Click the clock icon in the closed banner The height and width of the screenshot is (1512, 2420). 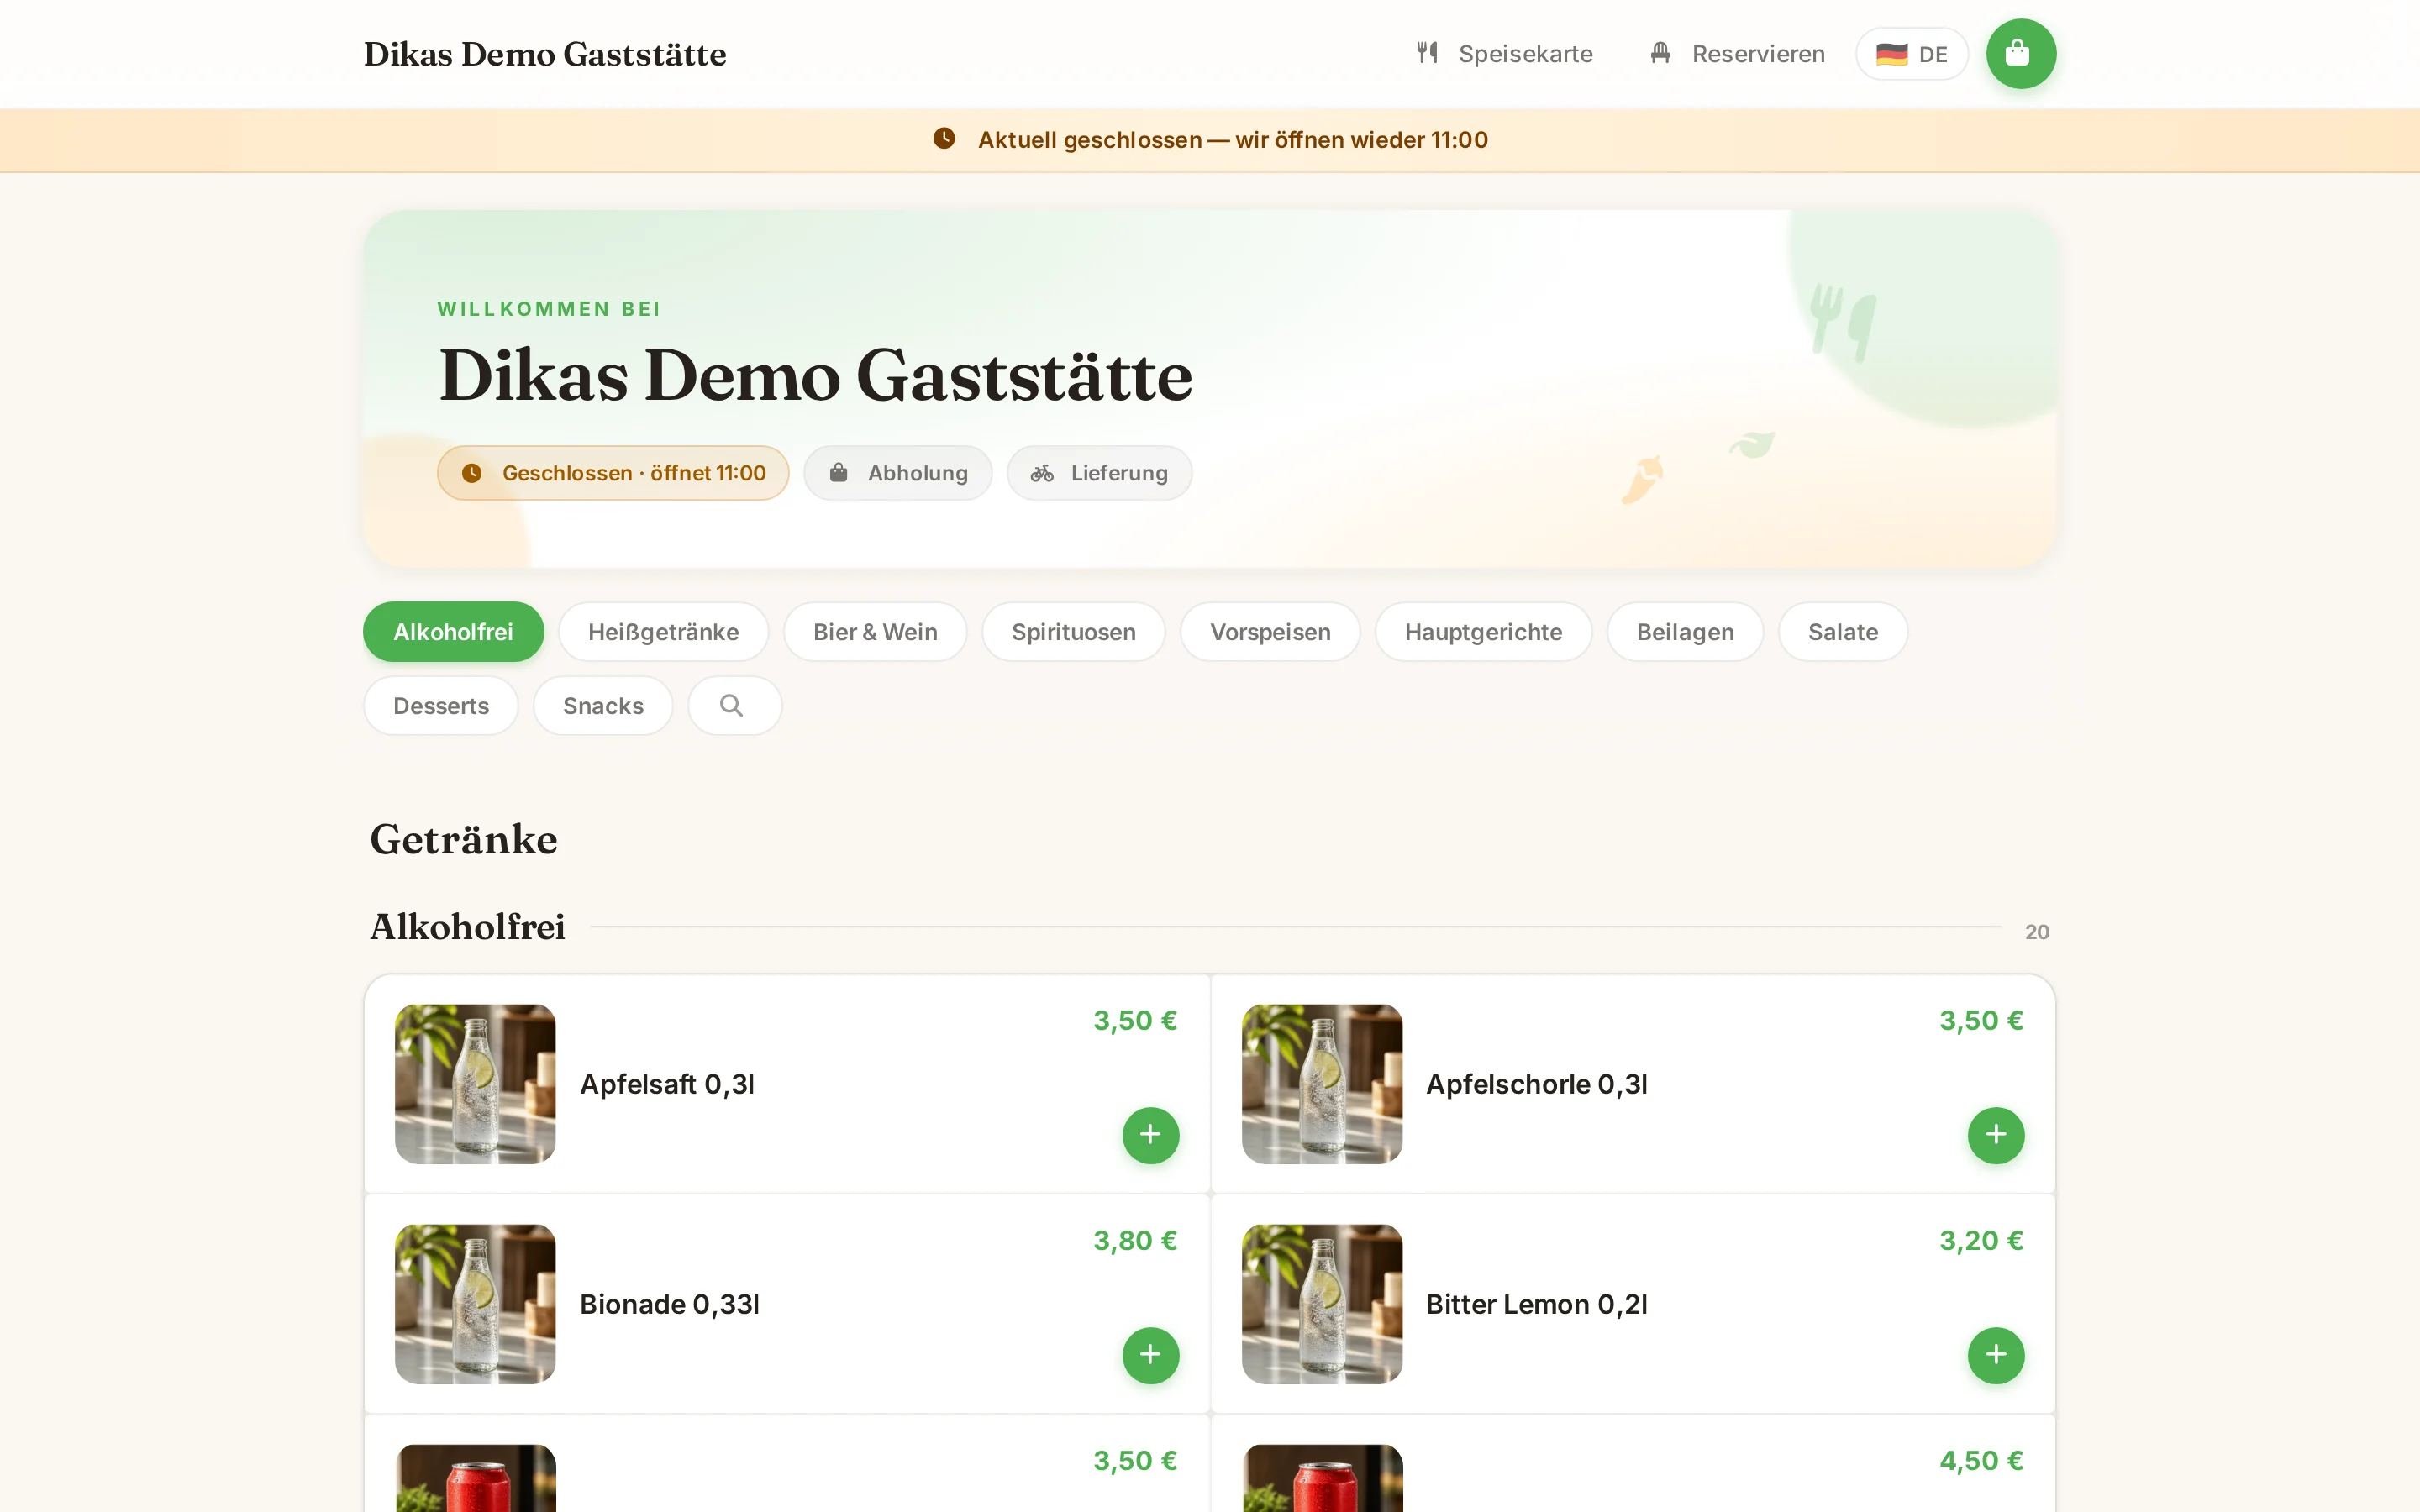tap(944, 138)
